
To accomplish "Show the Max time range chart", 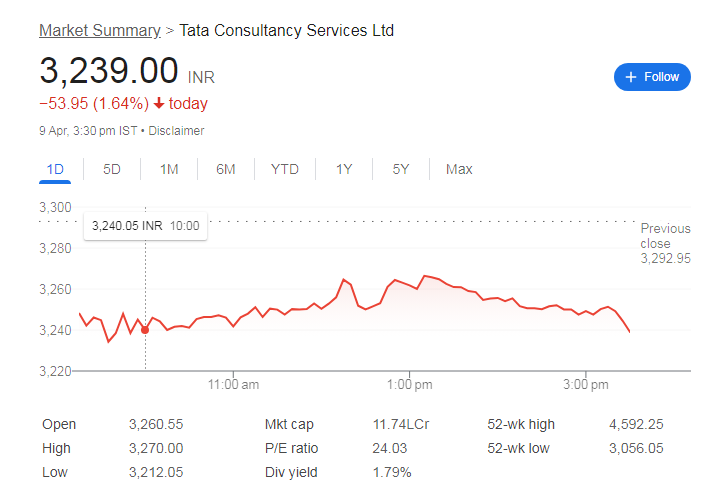I will 459,169.
